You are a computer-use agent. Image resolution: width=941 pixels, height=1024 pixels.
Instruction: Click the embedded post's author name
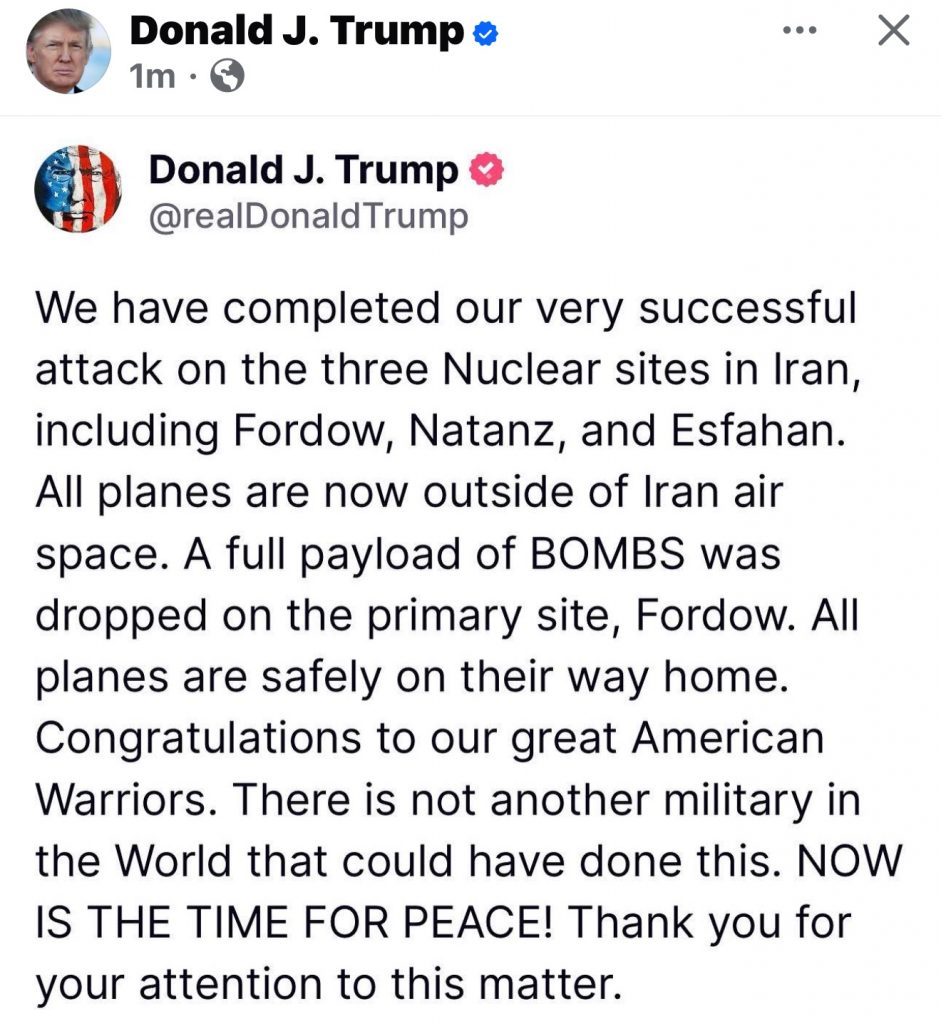tap(303, 171)
